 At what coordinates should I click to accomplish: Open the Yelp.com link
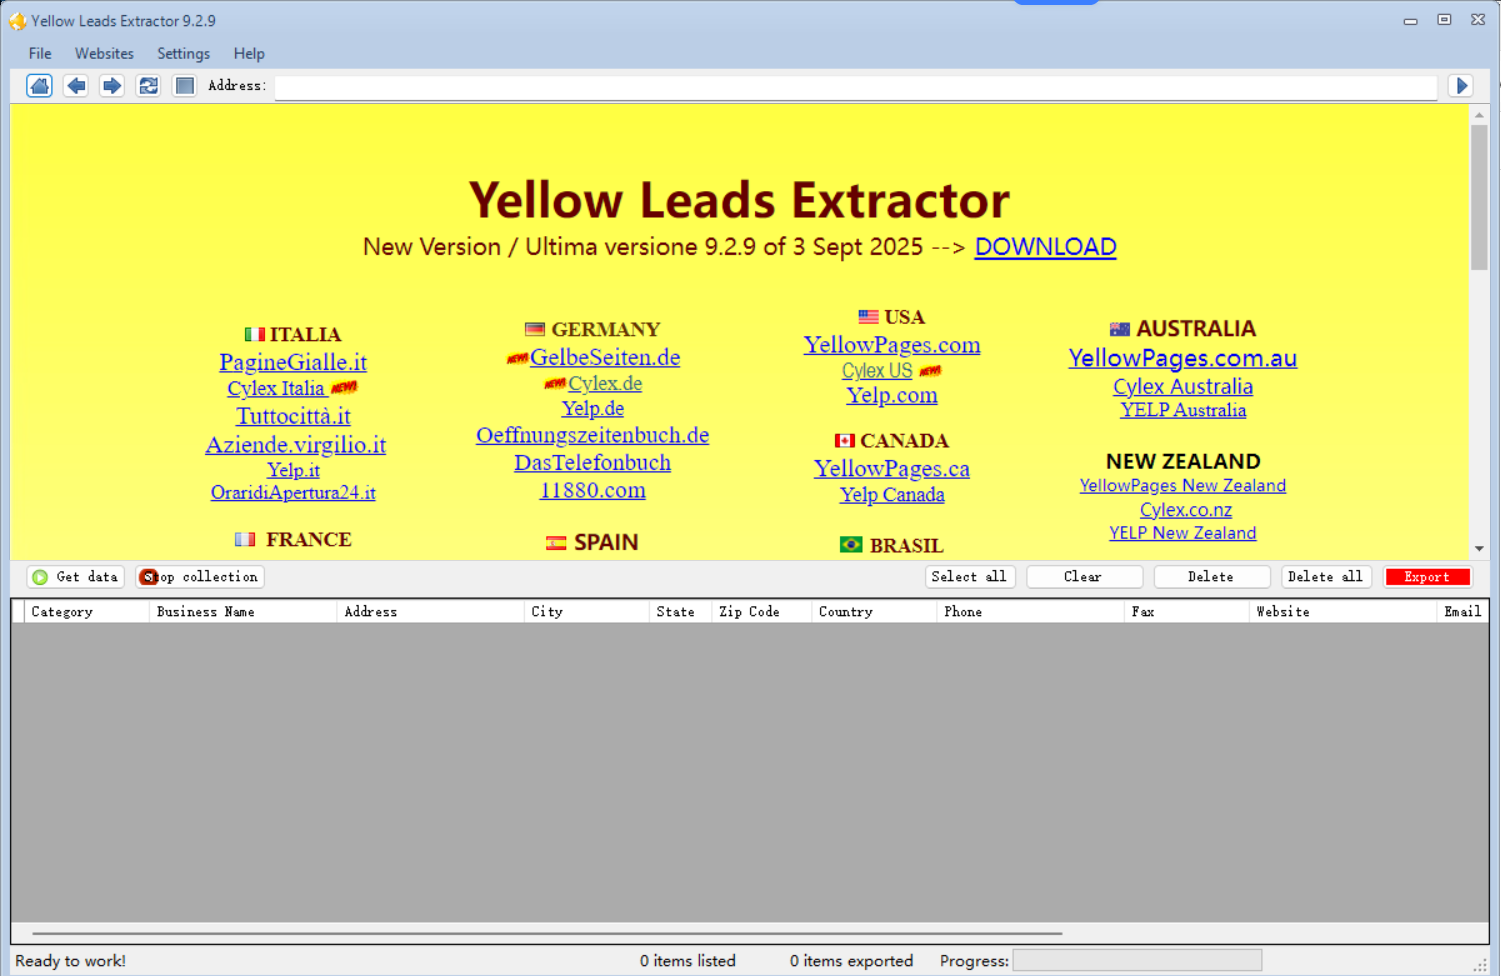[892, 396]
